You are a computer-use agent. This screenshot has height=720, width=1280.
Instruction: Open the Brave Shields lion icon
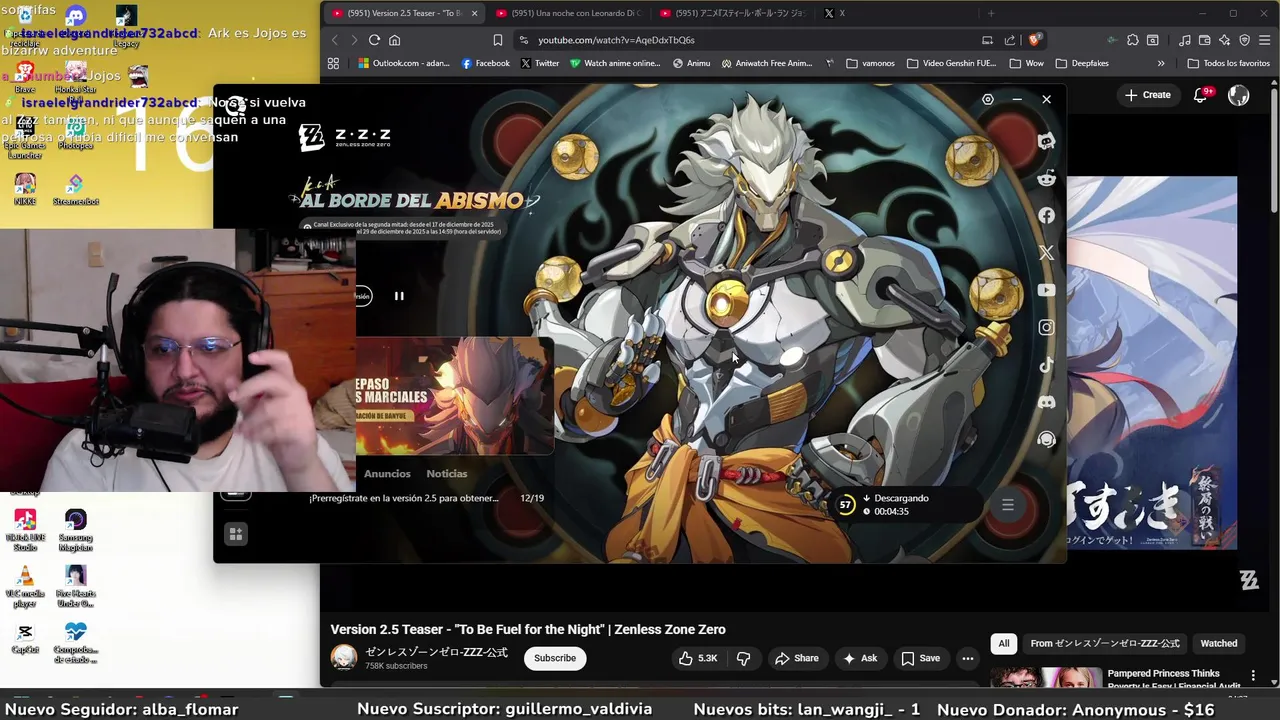(1035, 40)
